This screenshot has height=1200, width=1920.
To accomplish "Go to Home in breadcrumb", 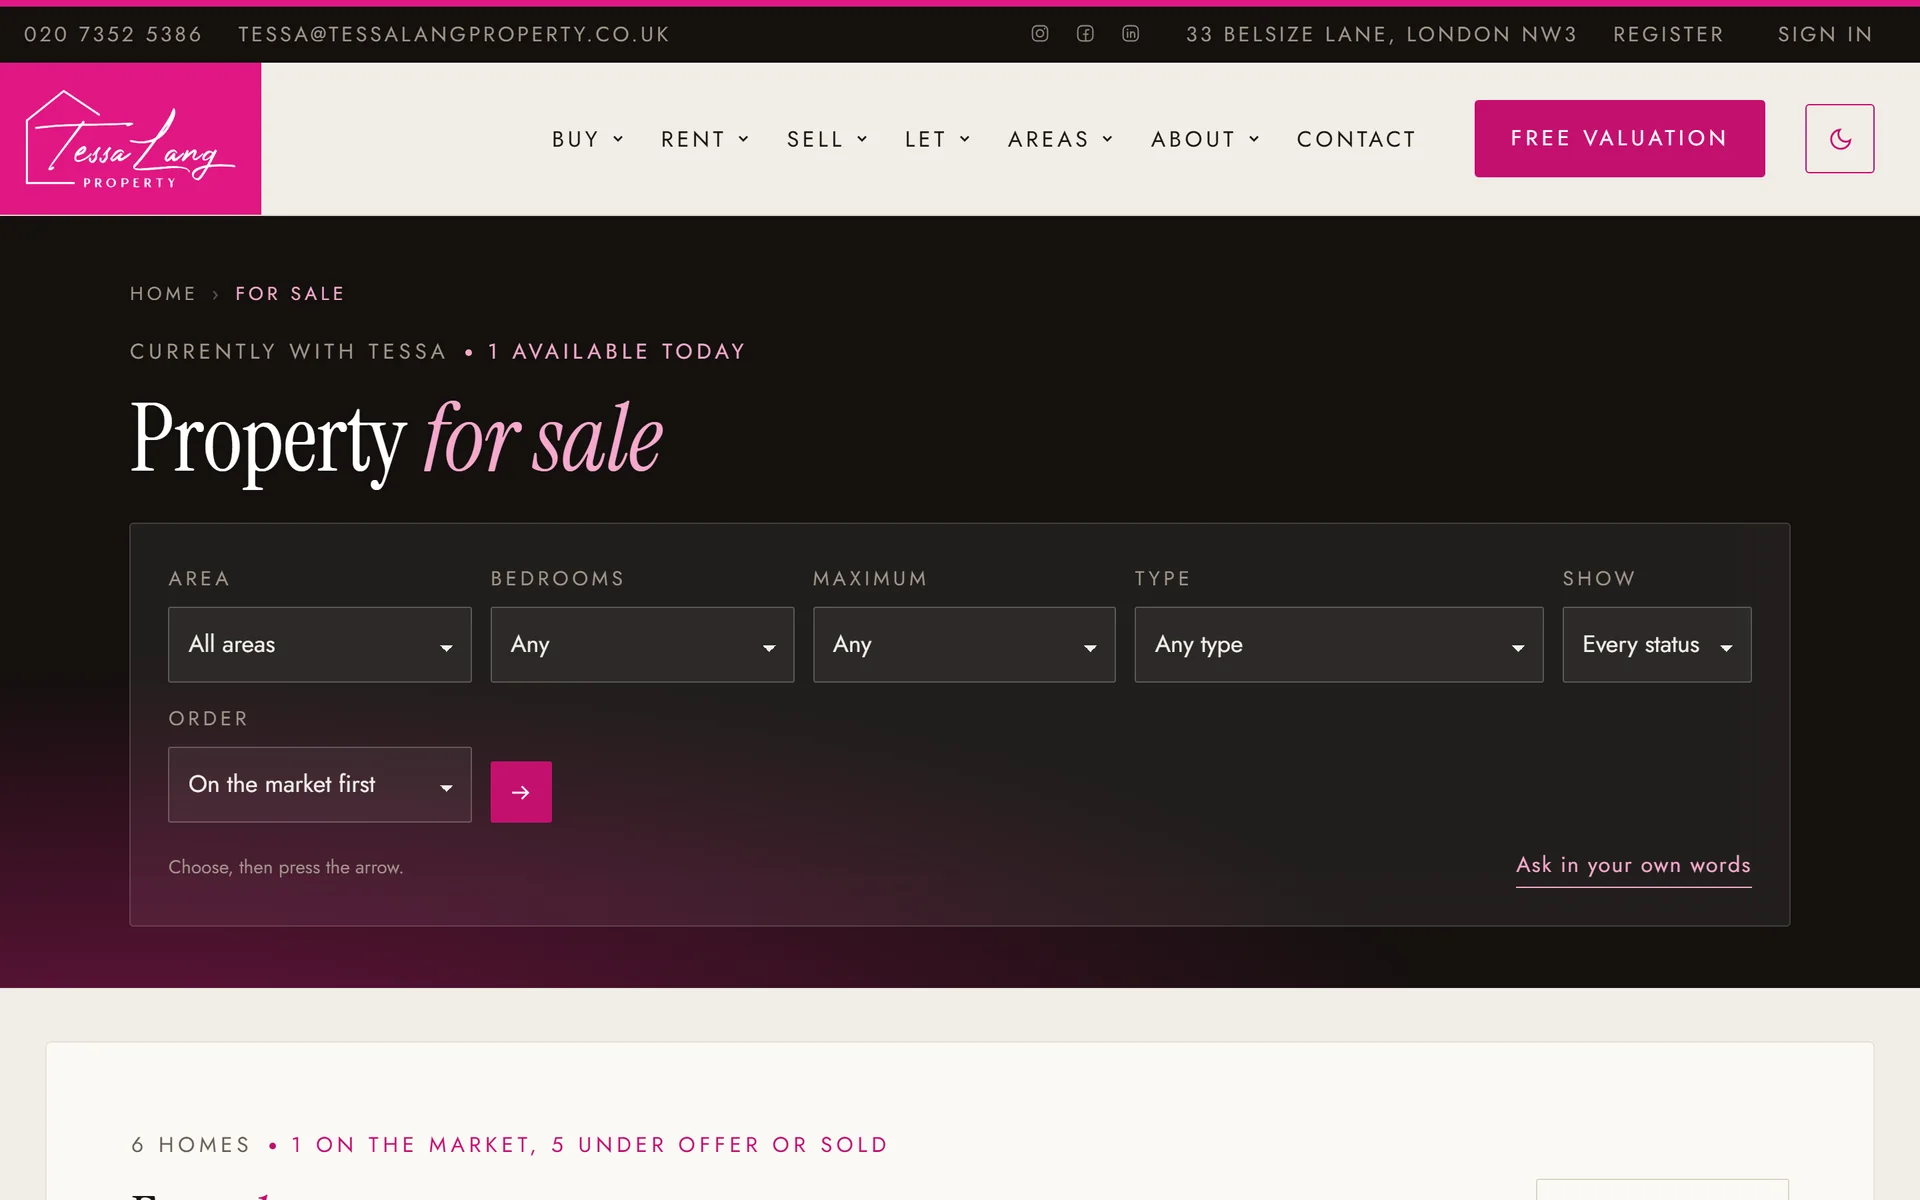I will (x=163, y=294).
